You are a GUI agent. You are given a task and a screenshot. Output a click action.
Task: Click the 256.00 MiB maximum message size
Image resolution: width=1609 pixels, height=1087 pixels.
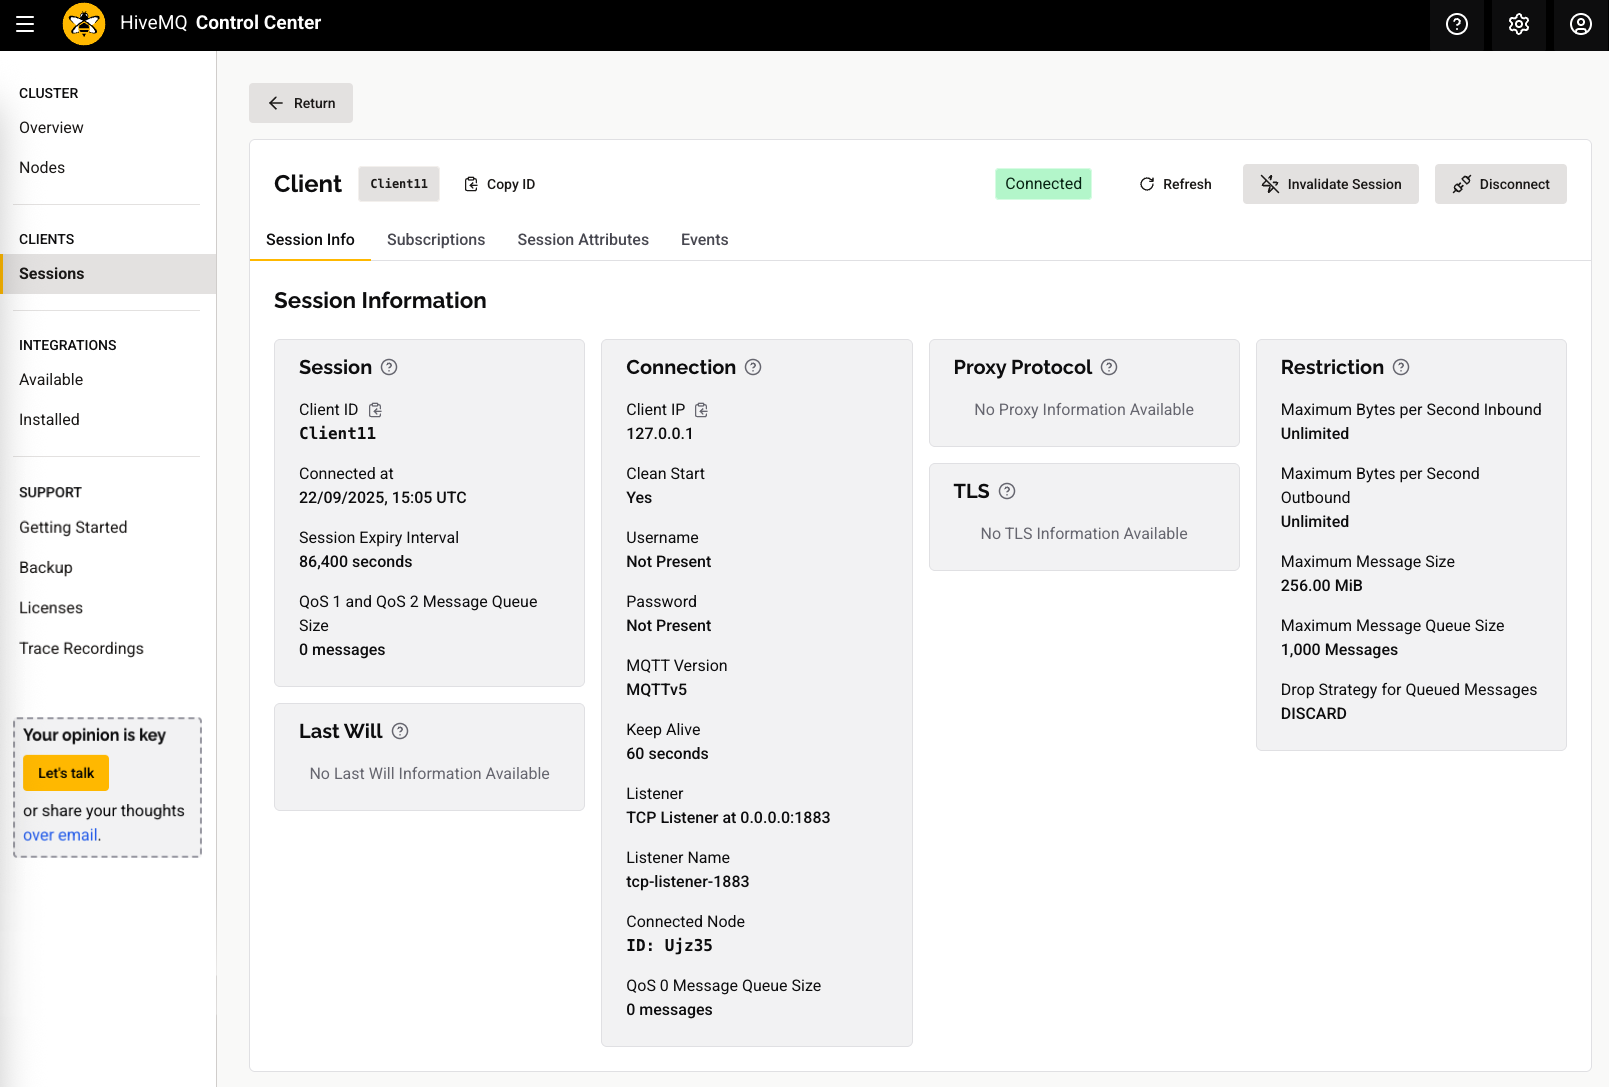[x=1322, y=586]
